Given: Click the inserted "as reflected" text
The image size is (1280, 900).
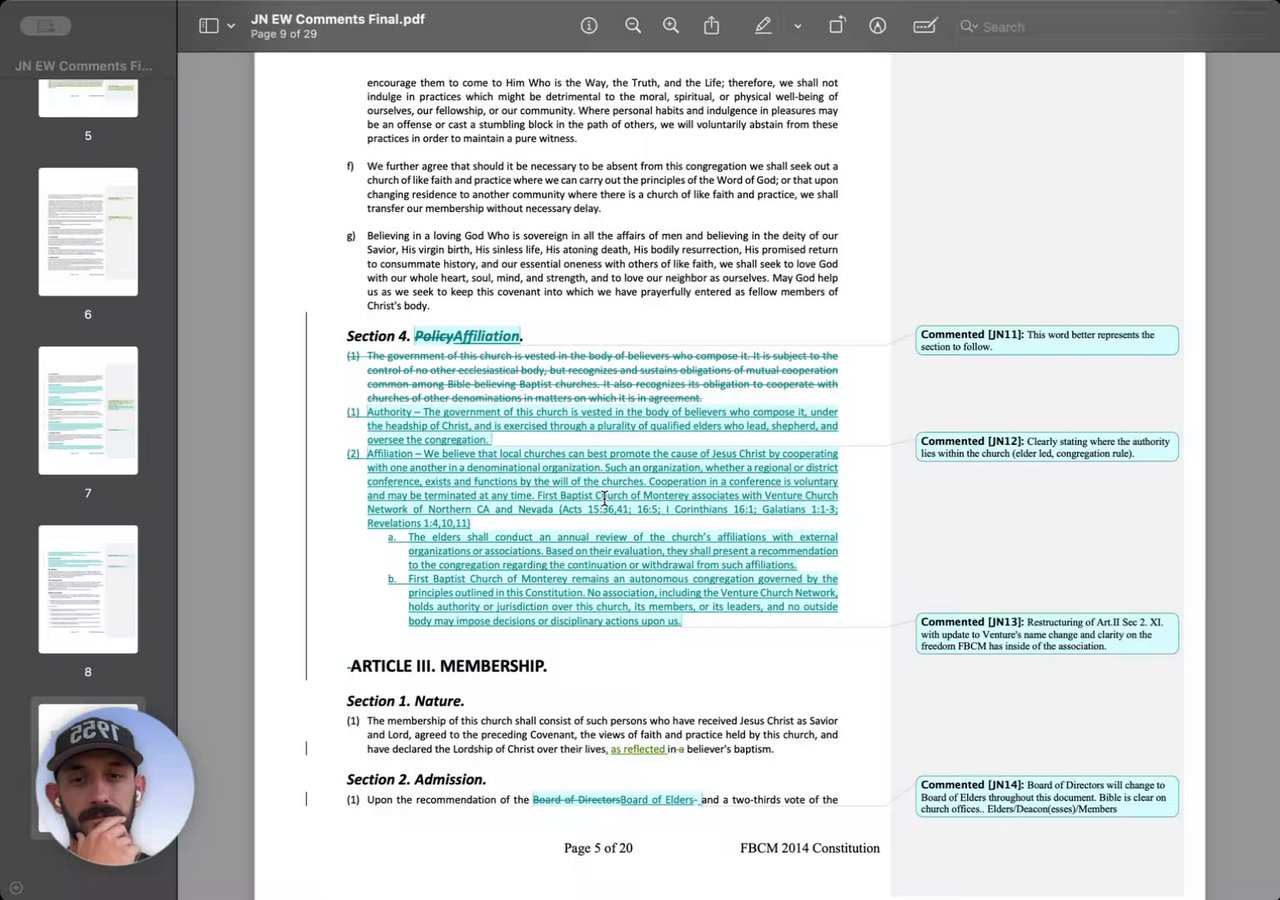Looking at the screenshot, I should pos(638,749).
